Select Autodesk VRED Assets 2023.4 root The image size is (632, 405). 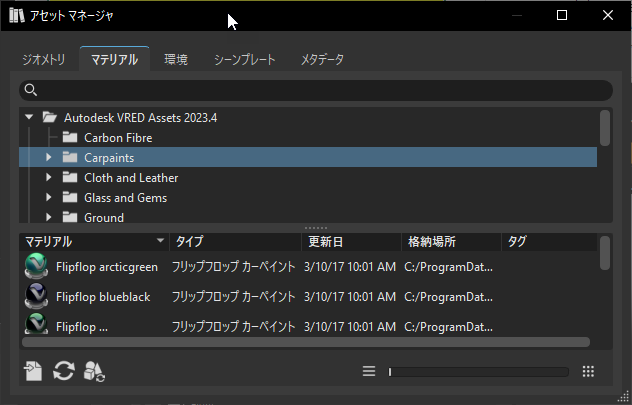[x=140, y=118]
